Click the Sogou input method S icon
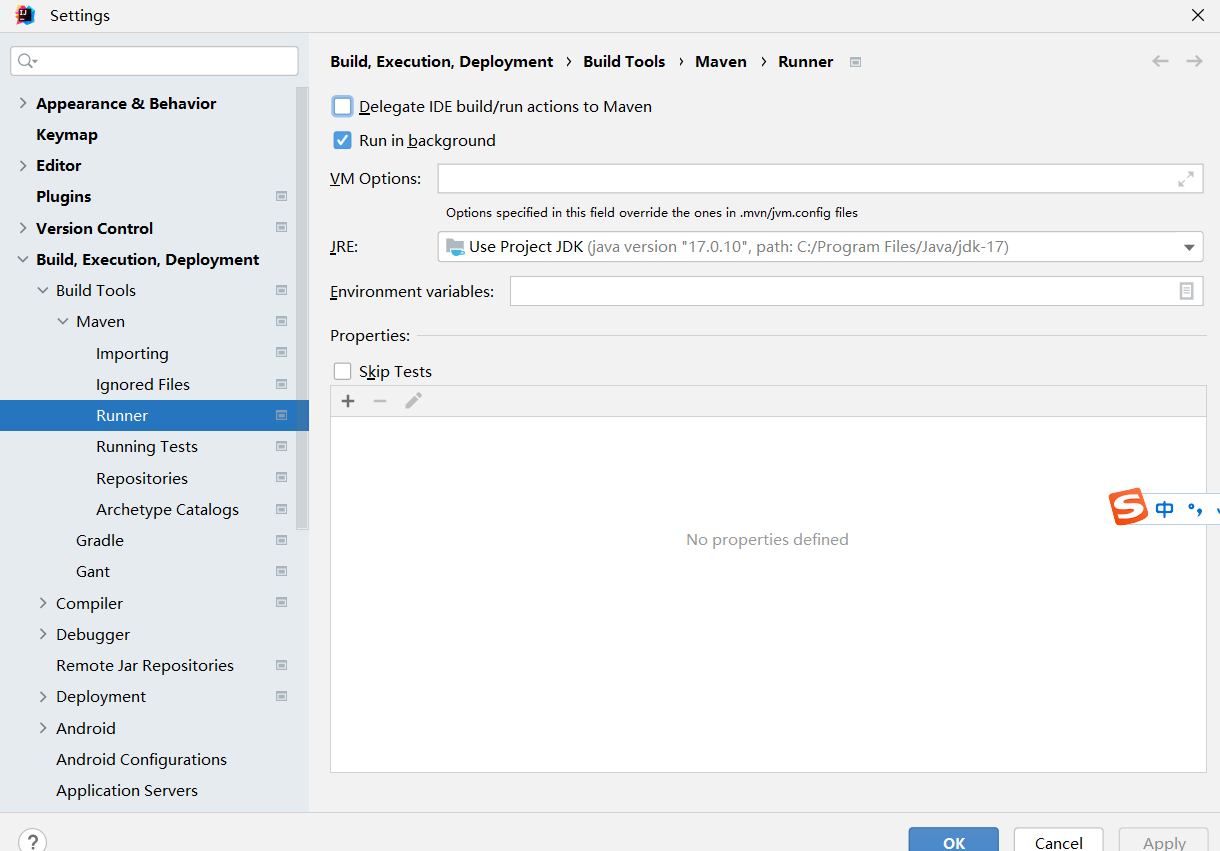 pos(1129,507)
